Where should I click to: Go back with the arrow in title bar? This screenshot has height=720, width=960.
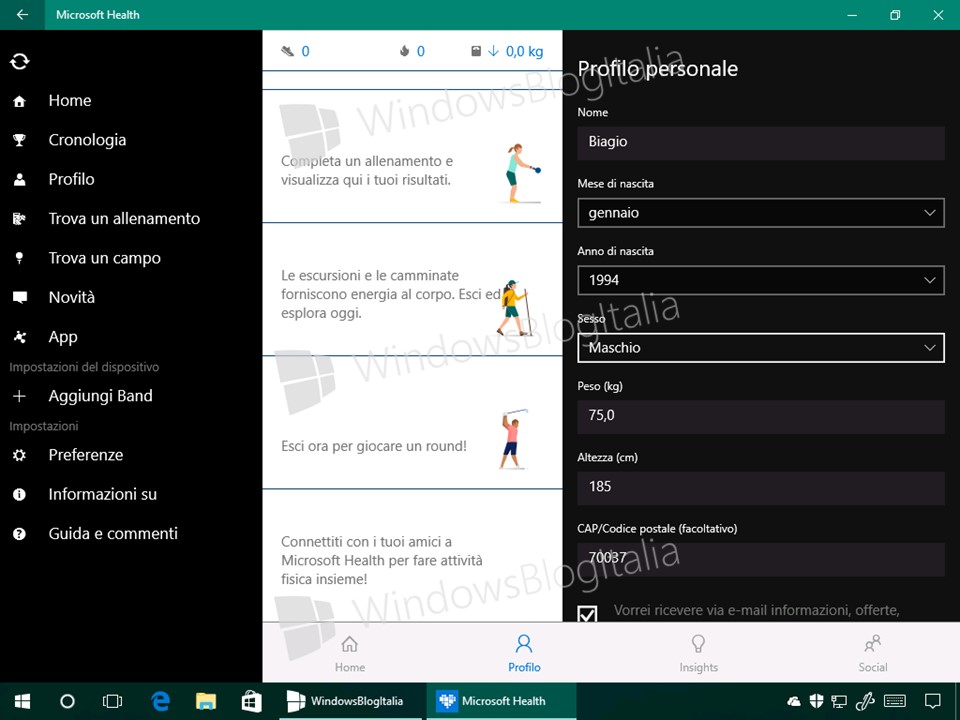pyautogui.click(x=22, y=15)
